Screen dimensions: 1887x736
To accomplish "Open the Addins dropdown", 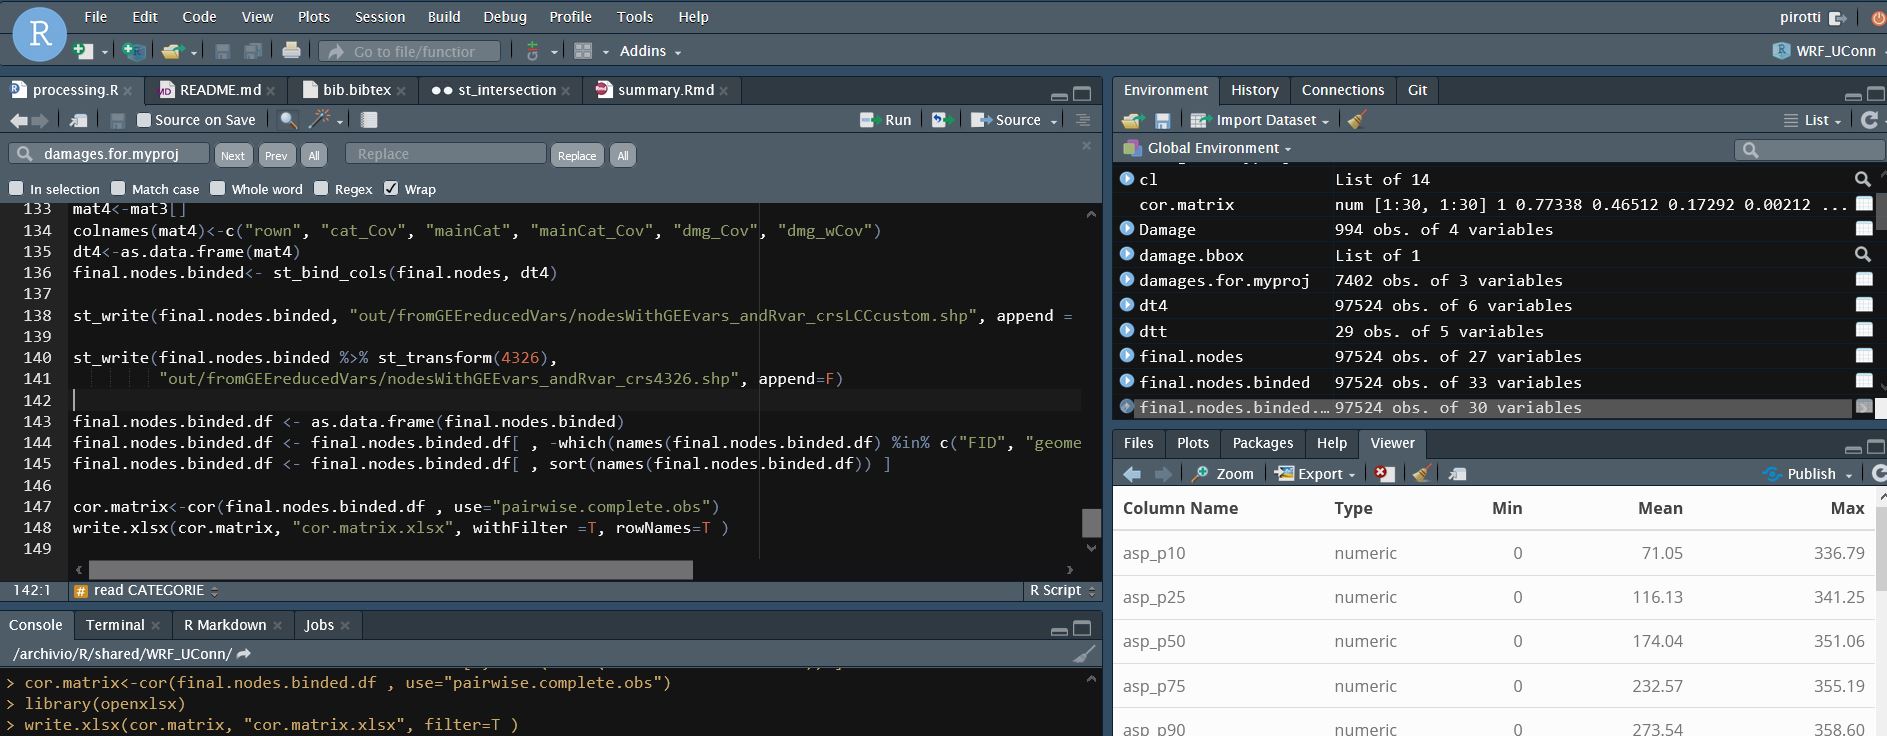I will (x=650, y=51).
